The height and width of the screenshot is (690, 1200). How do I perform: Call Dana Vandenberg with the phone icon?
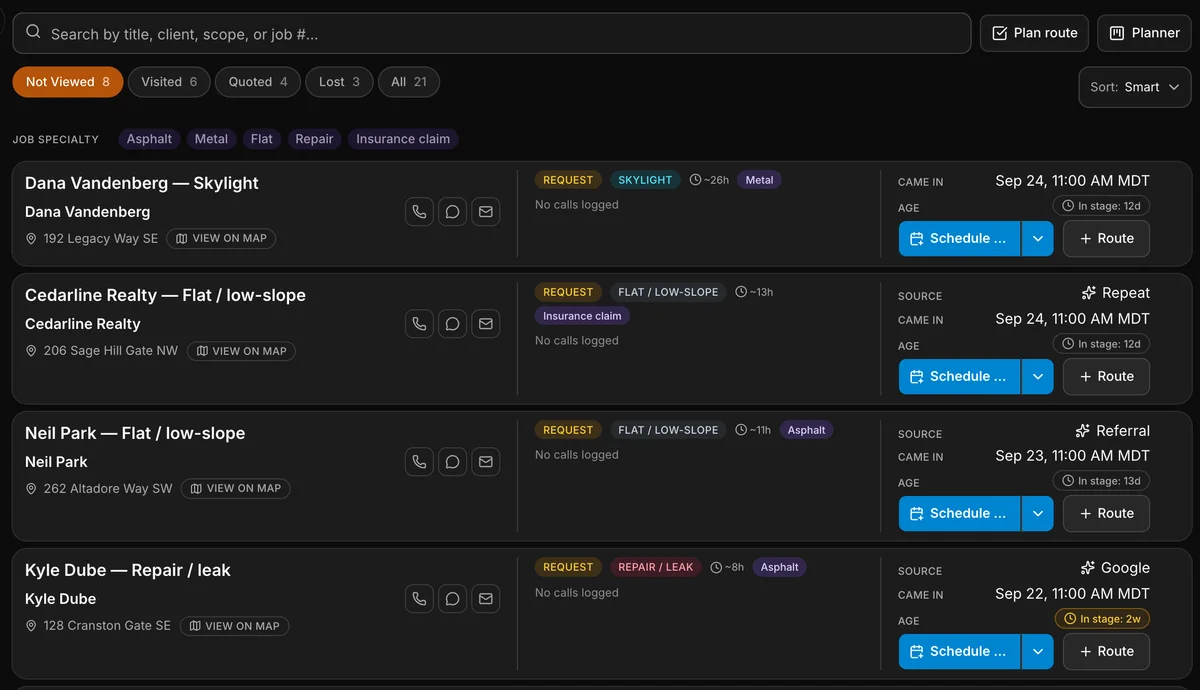coord(419,212)
